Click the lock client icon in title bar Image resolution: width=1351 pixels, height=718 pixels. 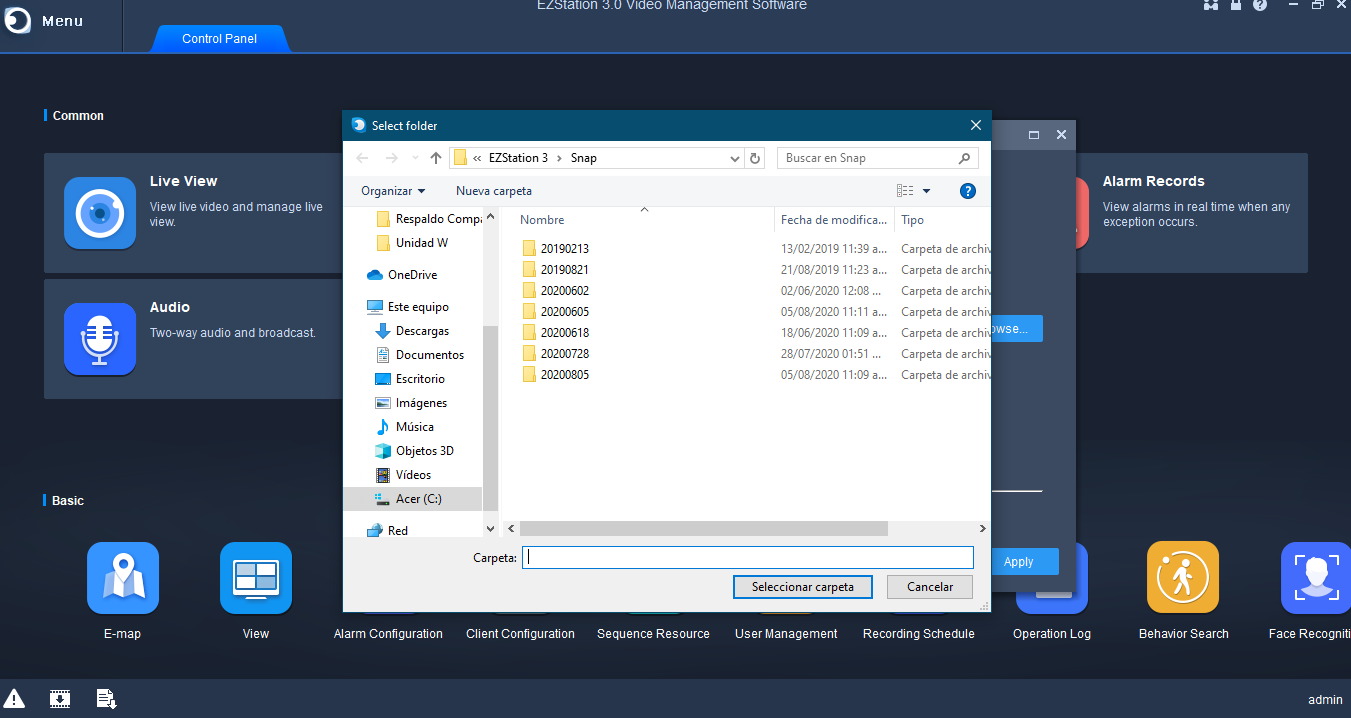click(x=1236, y=5)
